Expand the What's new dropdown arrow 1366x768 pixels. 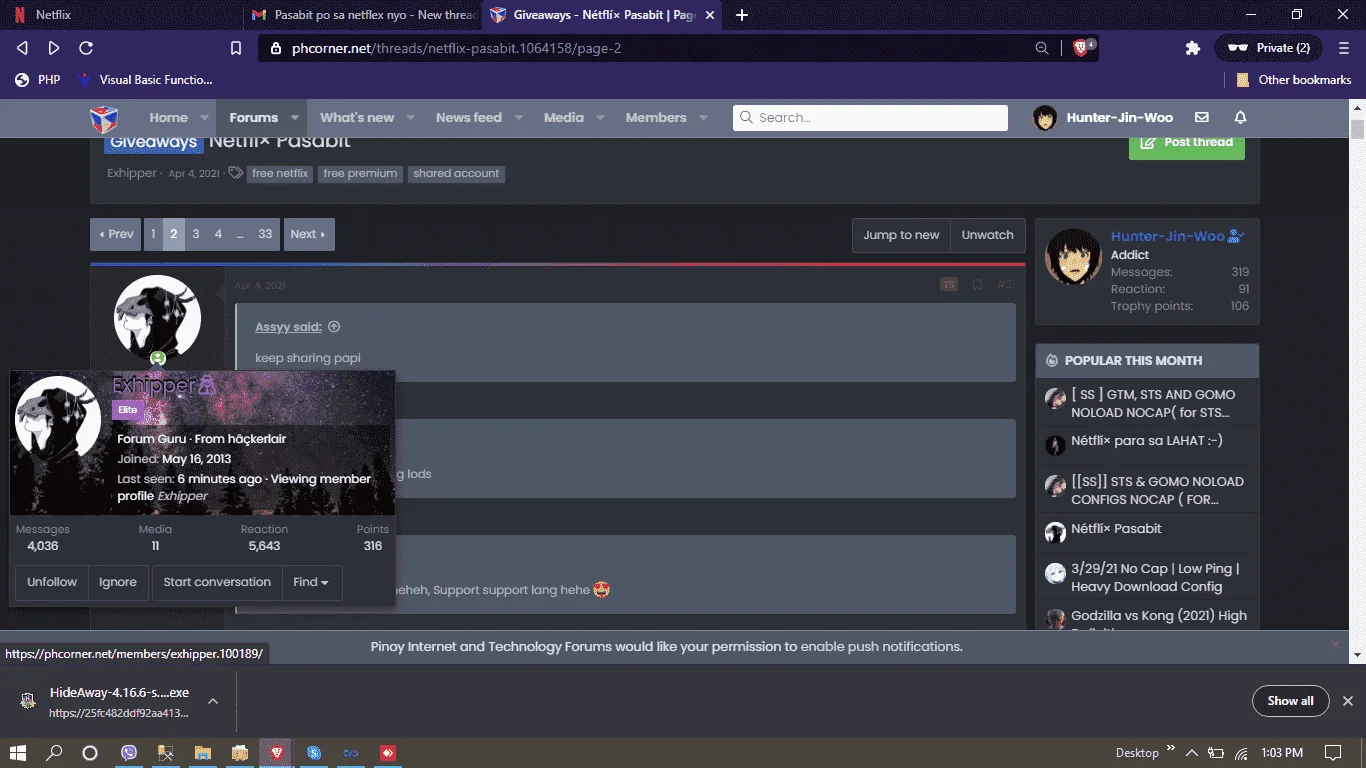410,118
